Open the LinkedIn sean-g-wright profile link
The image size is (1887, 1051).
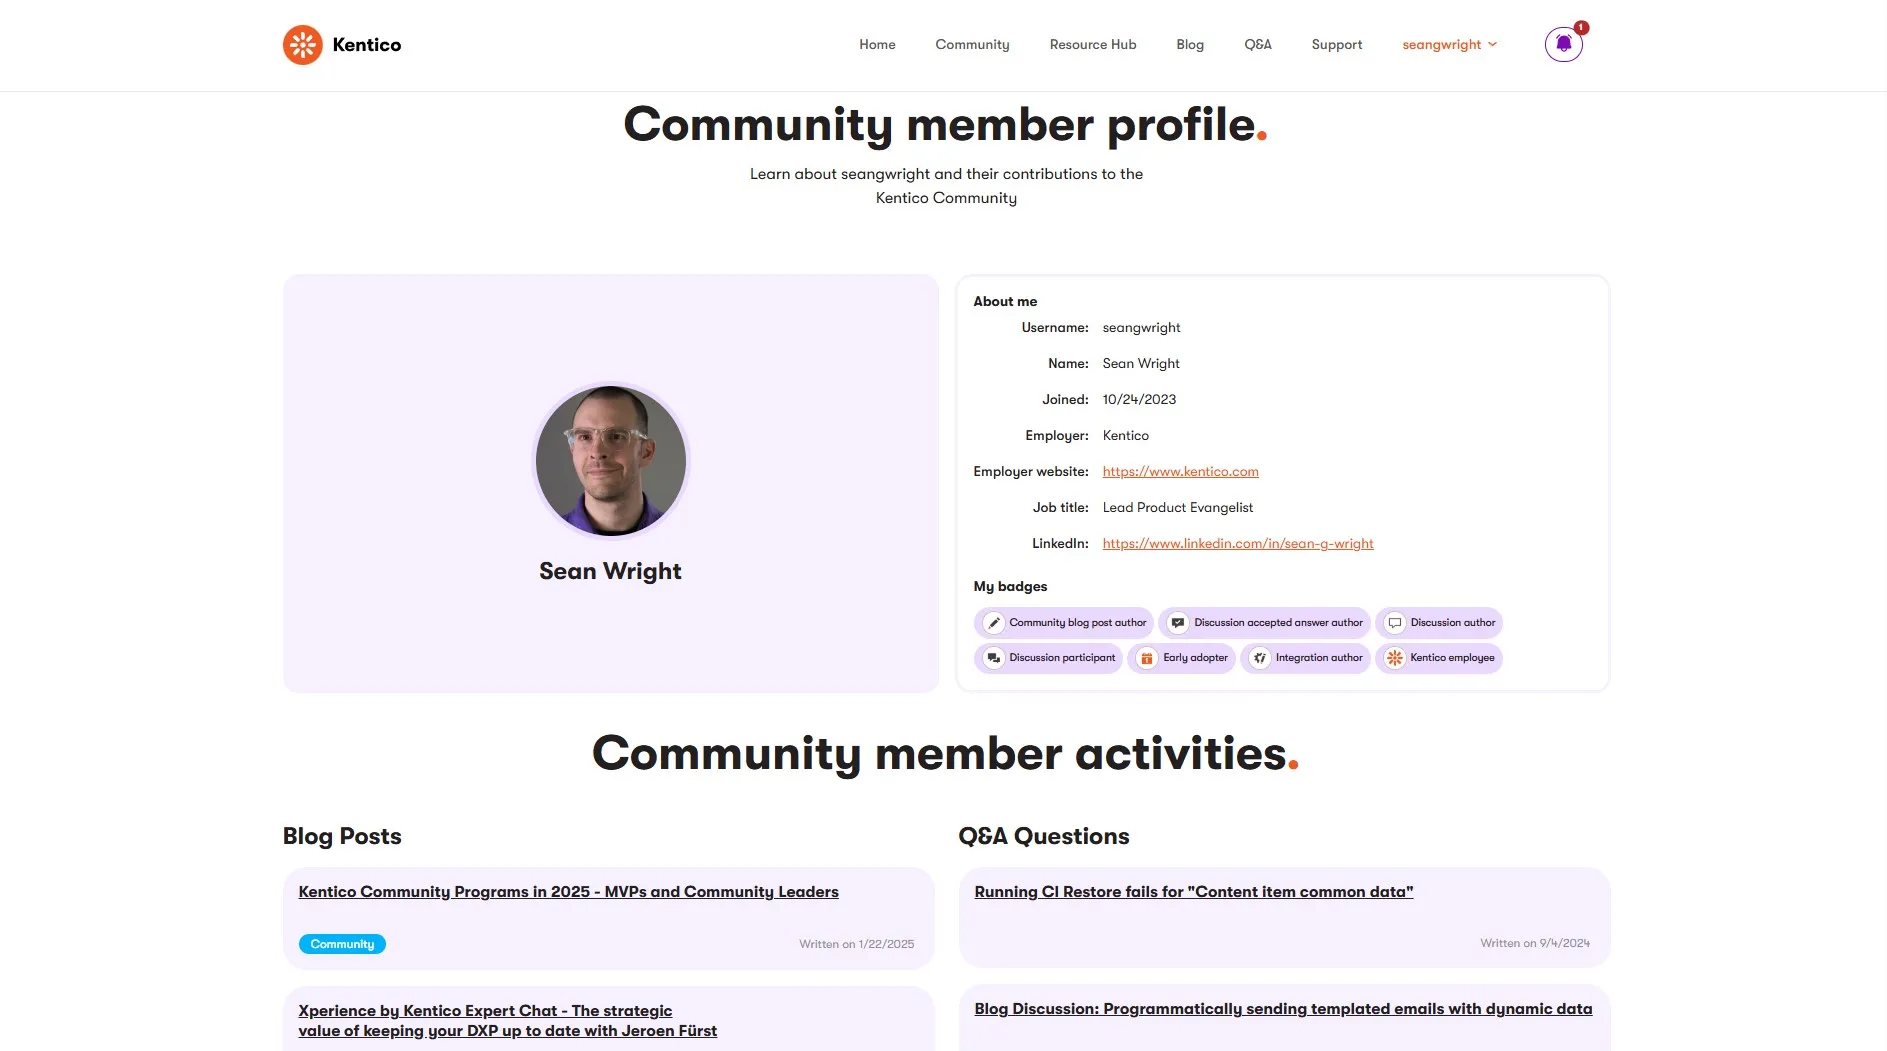pos(1238,544)
